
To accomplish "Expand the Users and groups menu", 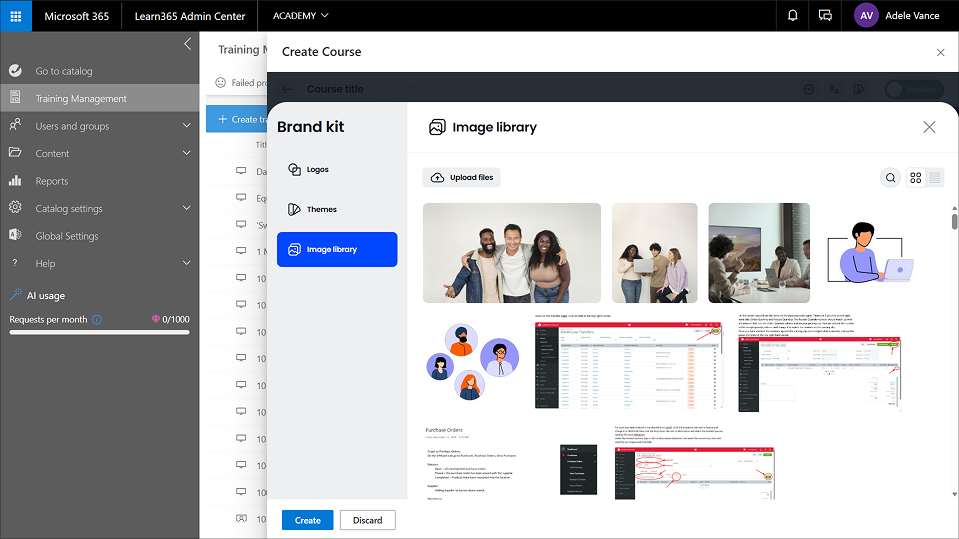I will 186,126.
